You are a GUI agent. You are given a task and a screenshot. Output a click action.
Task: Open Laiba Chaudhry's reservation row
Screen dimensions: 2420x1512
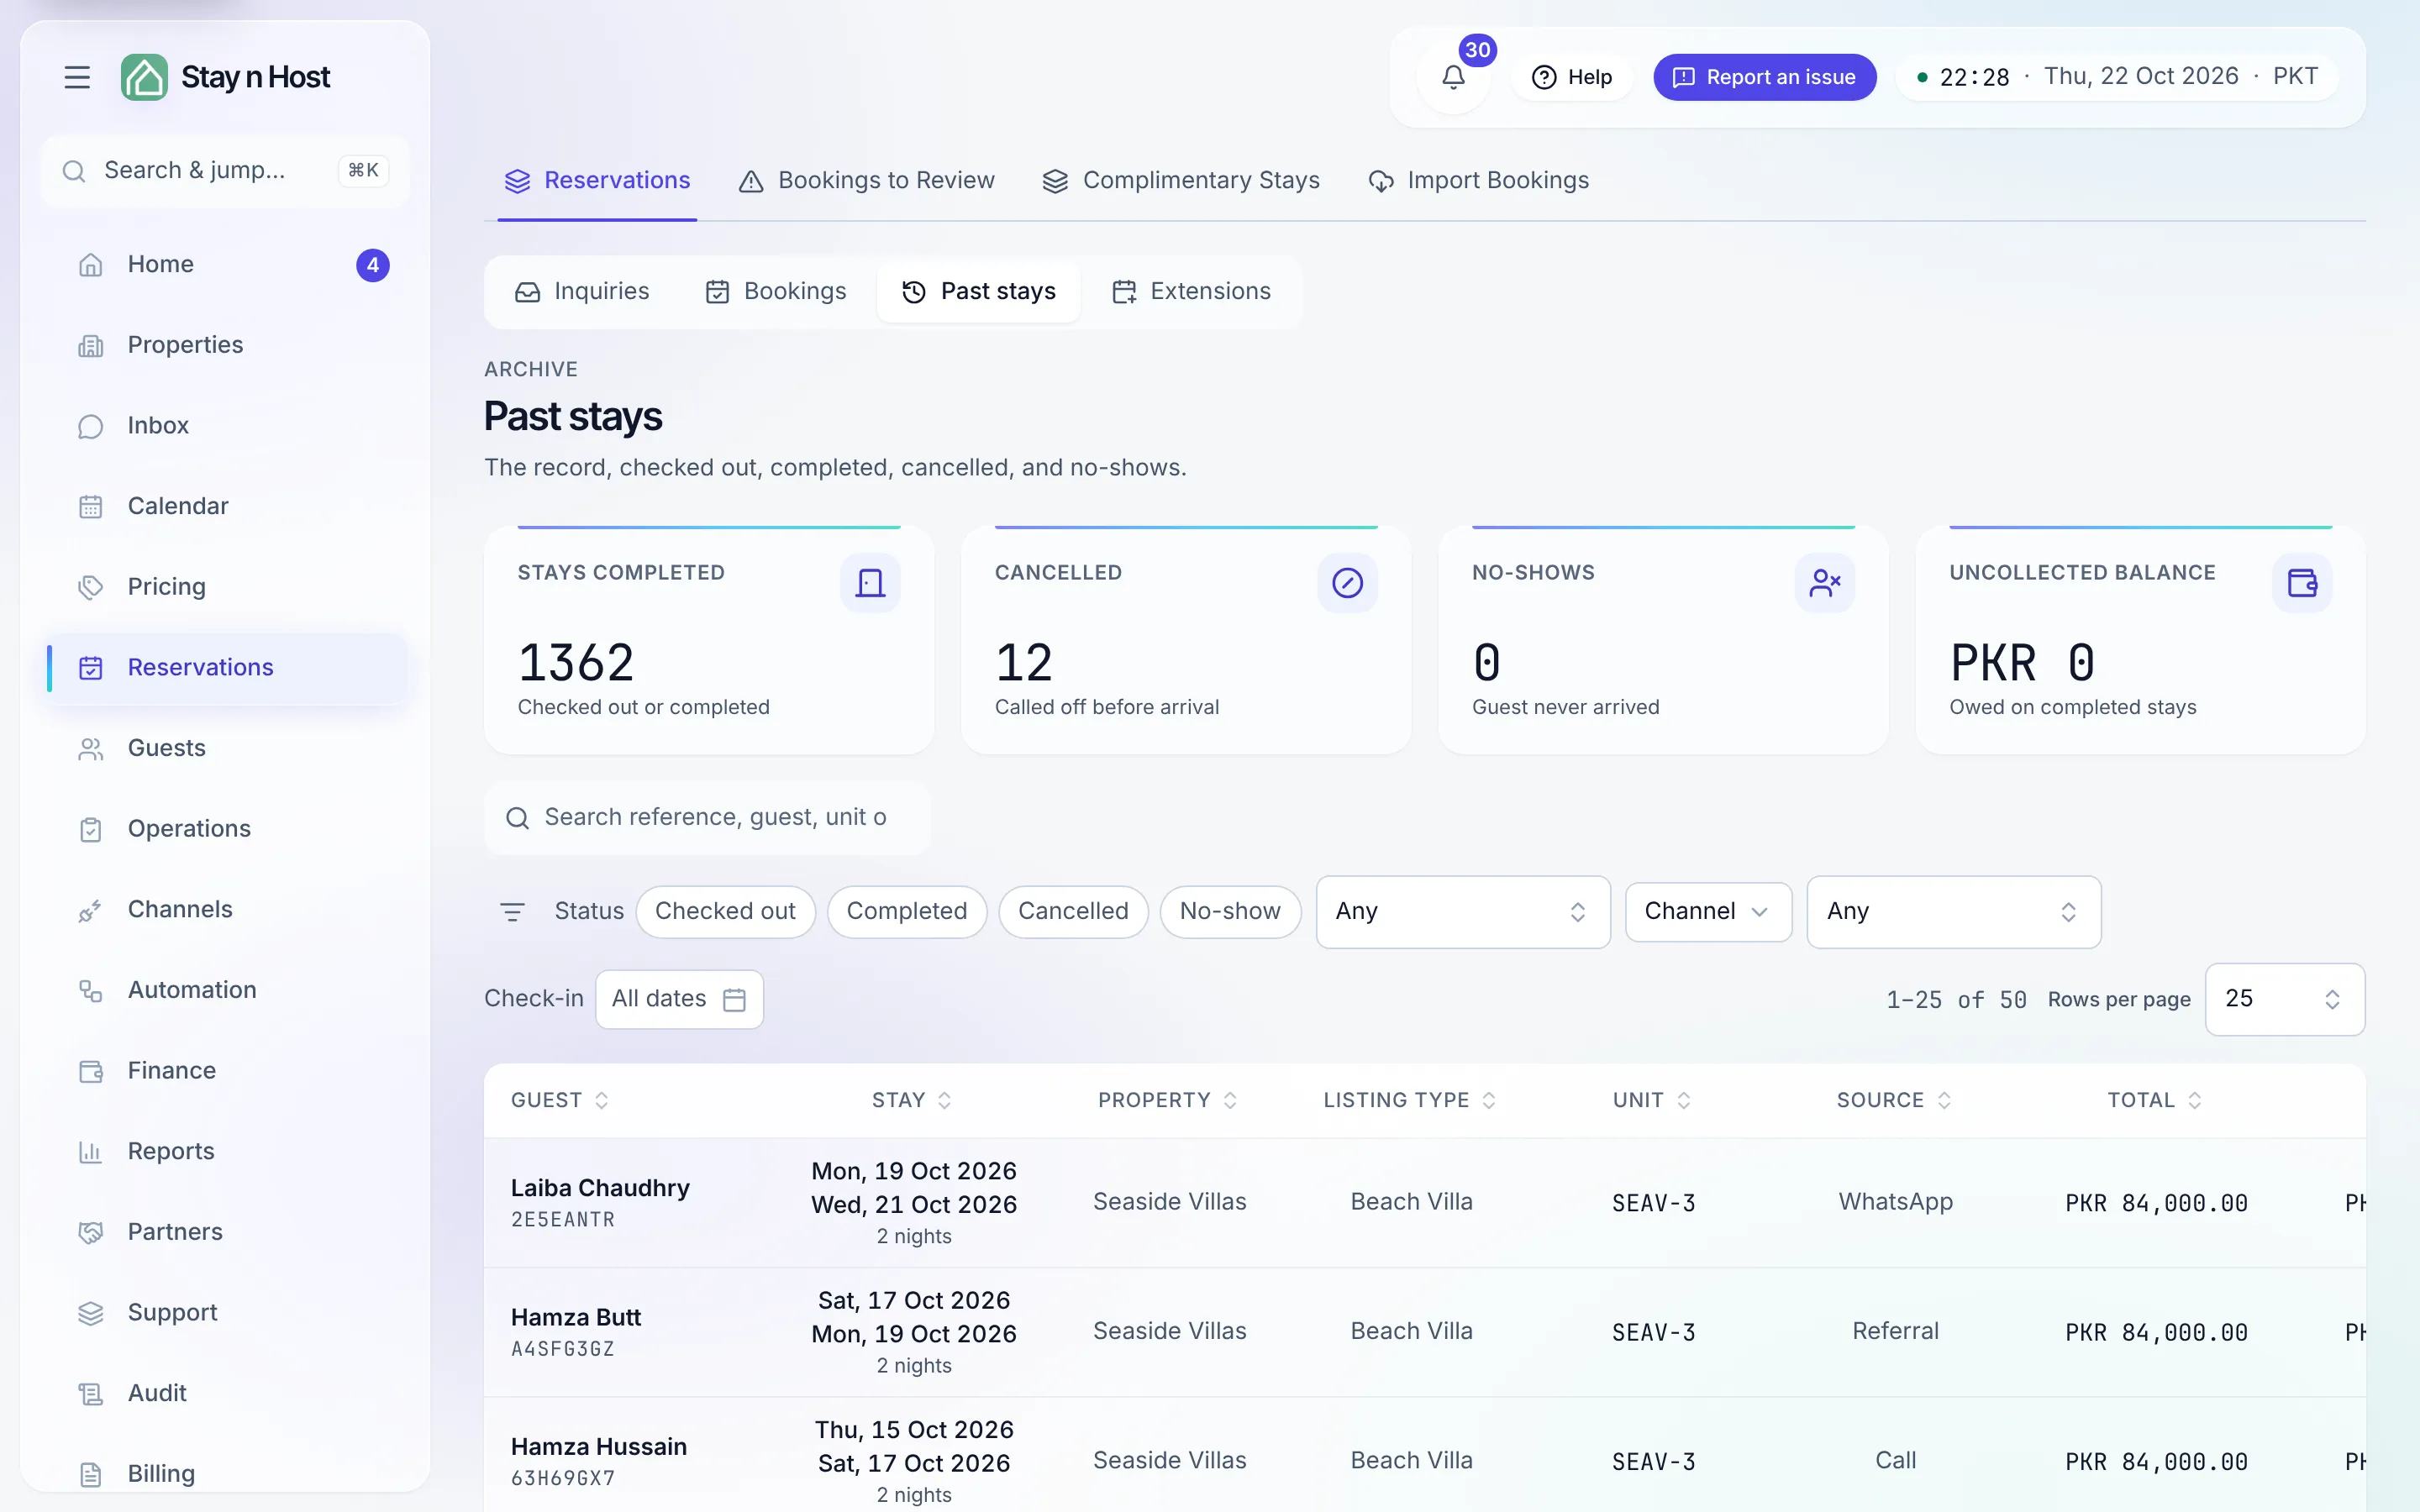1424,1203
